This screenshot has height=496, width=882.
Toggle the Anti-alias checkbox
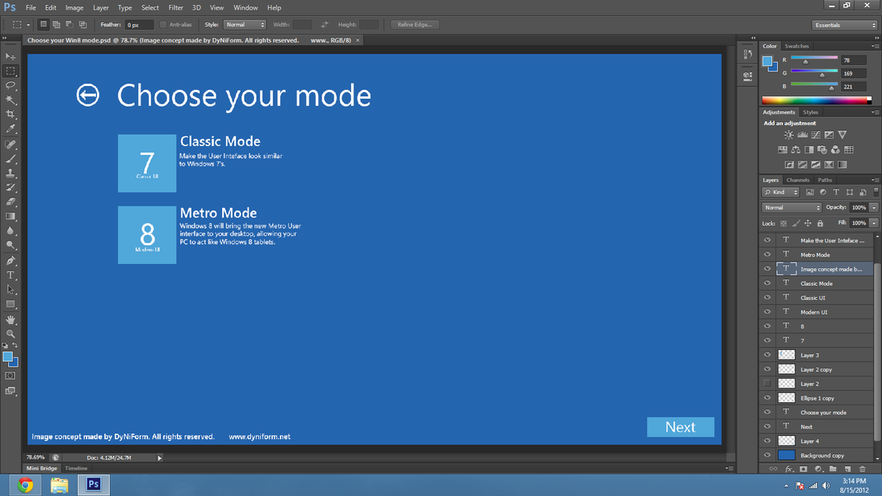[163, 25]
